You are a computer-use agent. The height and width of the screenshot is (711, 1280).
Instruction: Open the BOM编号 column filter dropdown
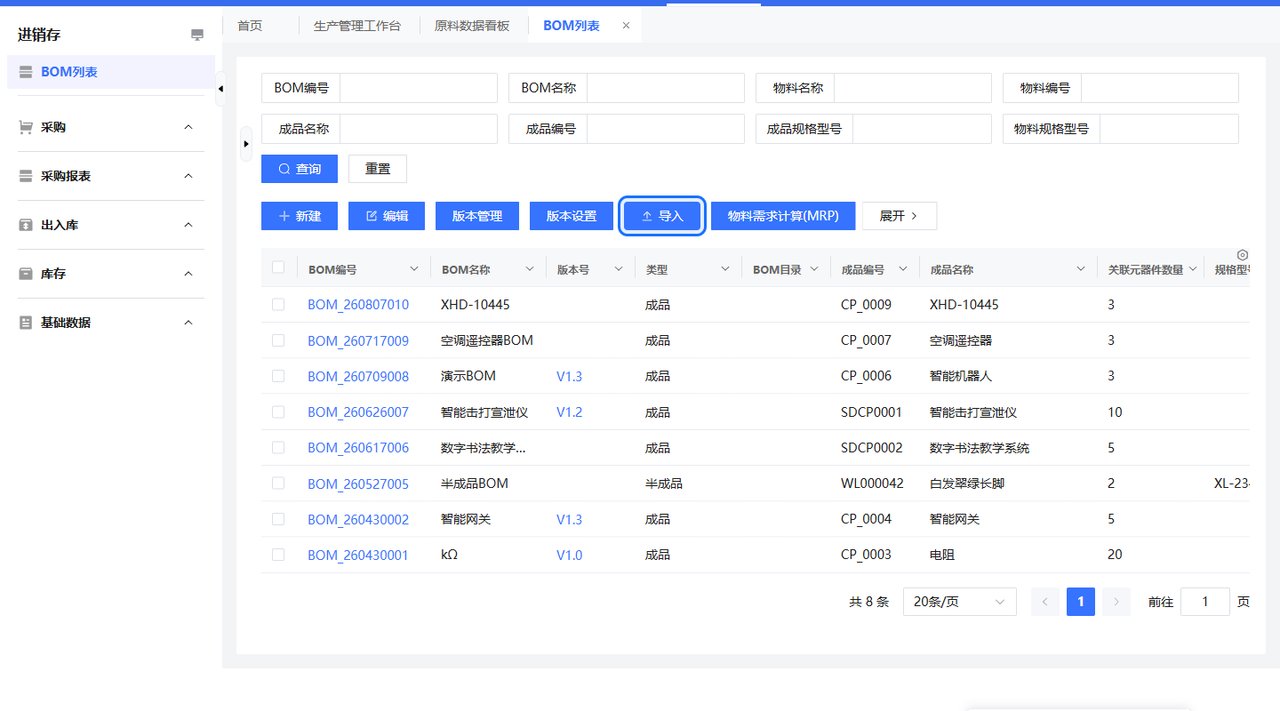pyautogui.click(x=414, y=269)
